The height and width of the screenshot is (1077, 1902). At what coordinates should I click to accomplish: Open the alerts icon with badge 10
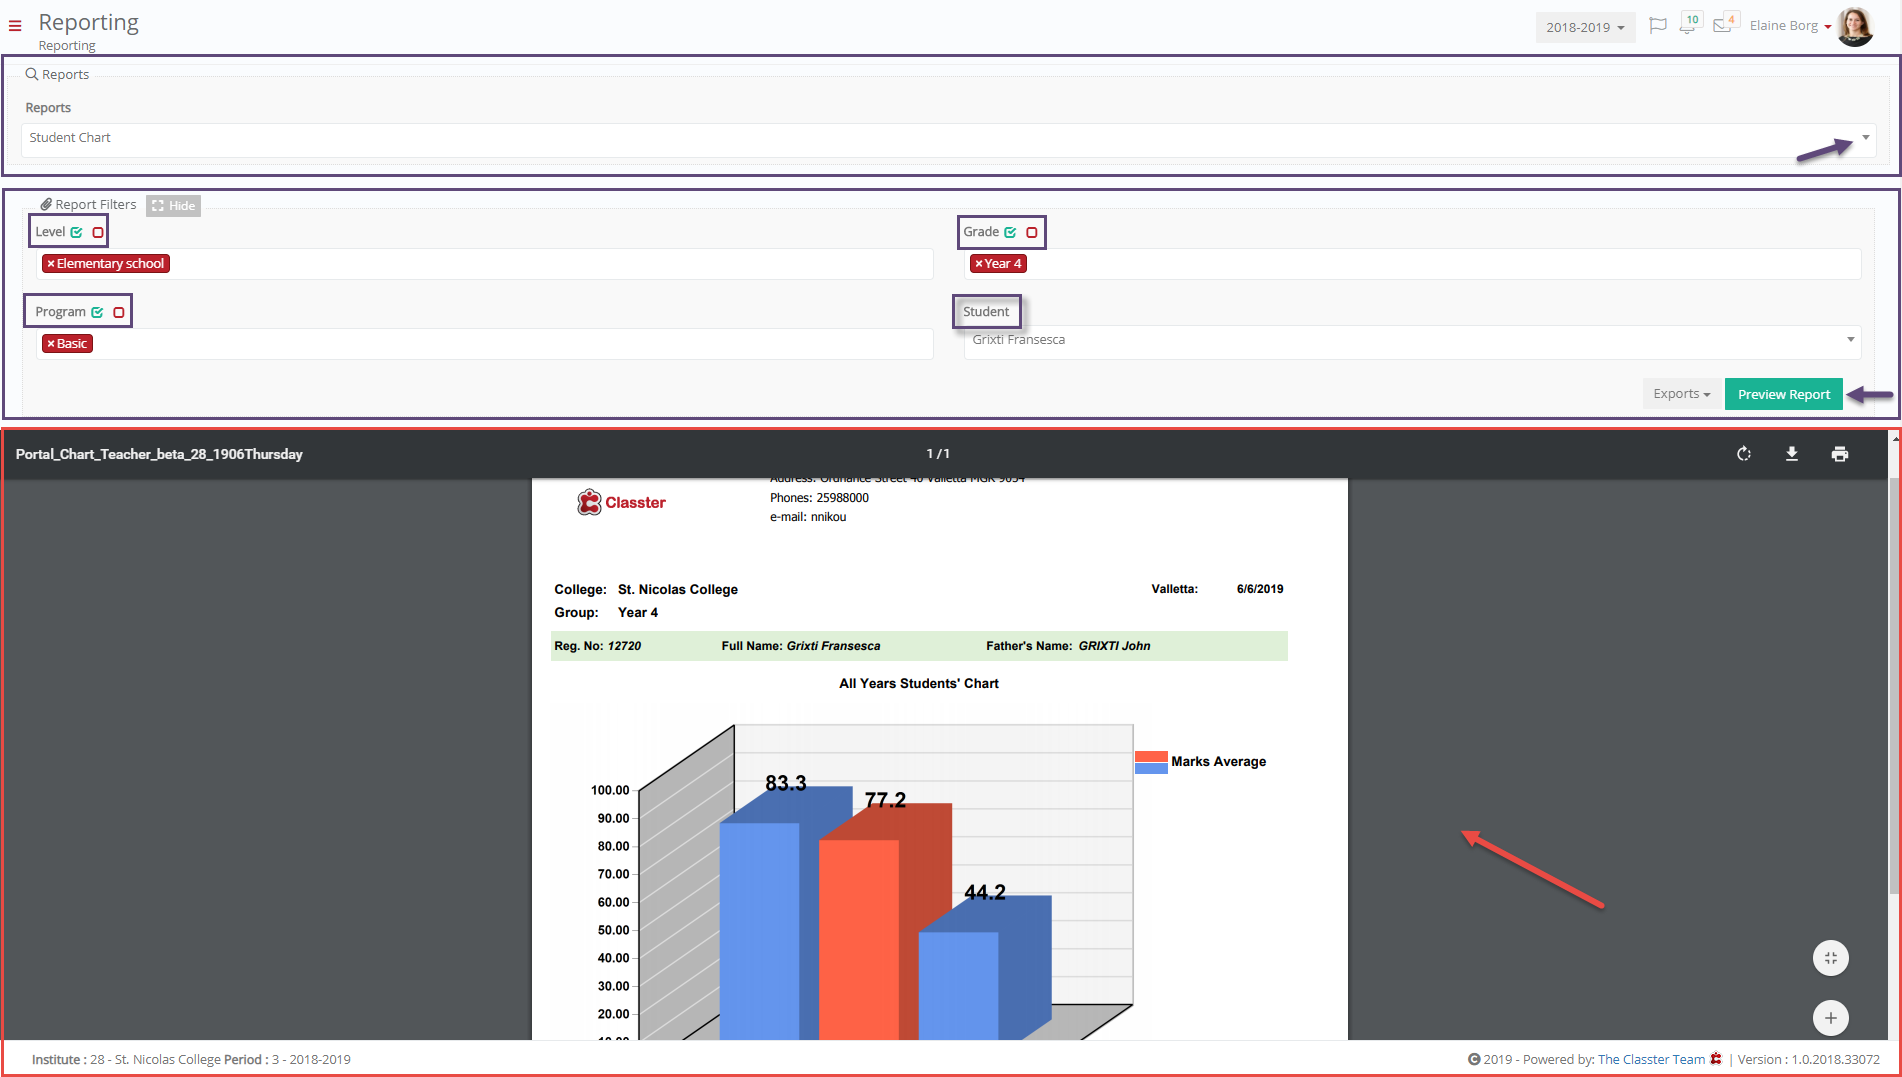click(1689, 24)
